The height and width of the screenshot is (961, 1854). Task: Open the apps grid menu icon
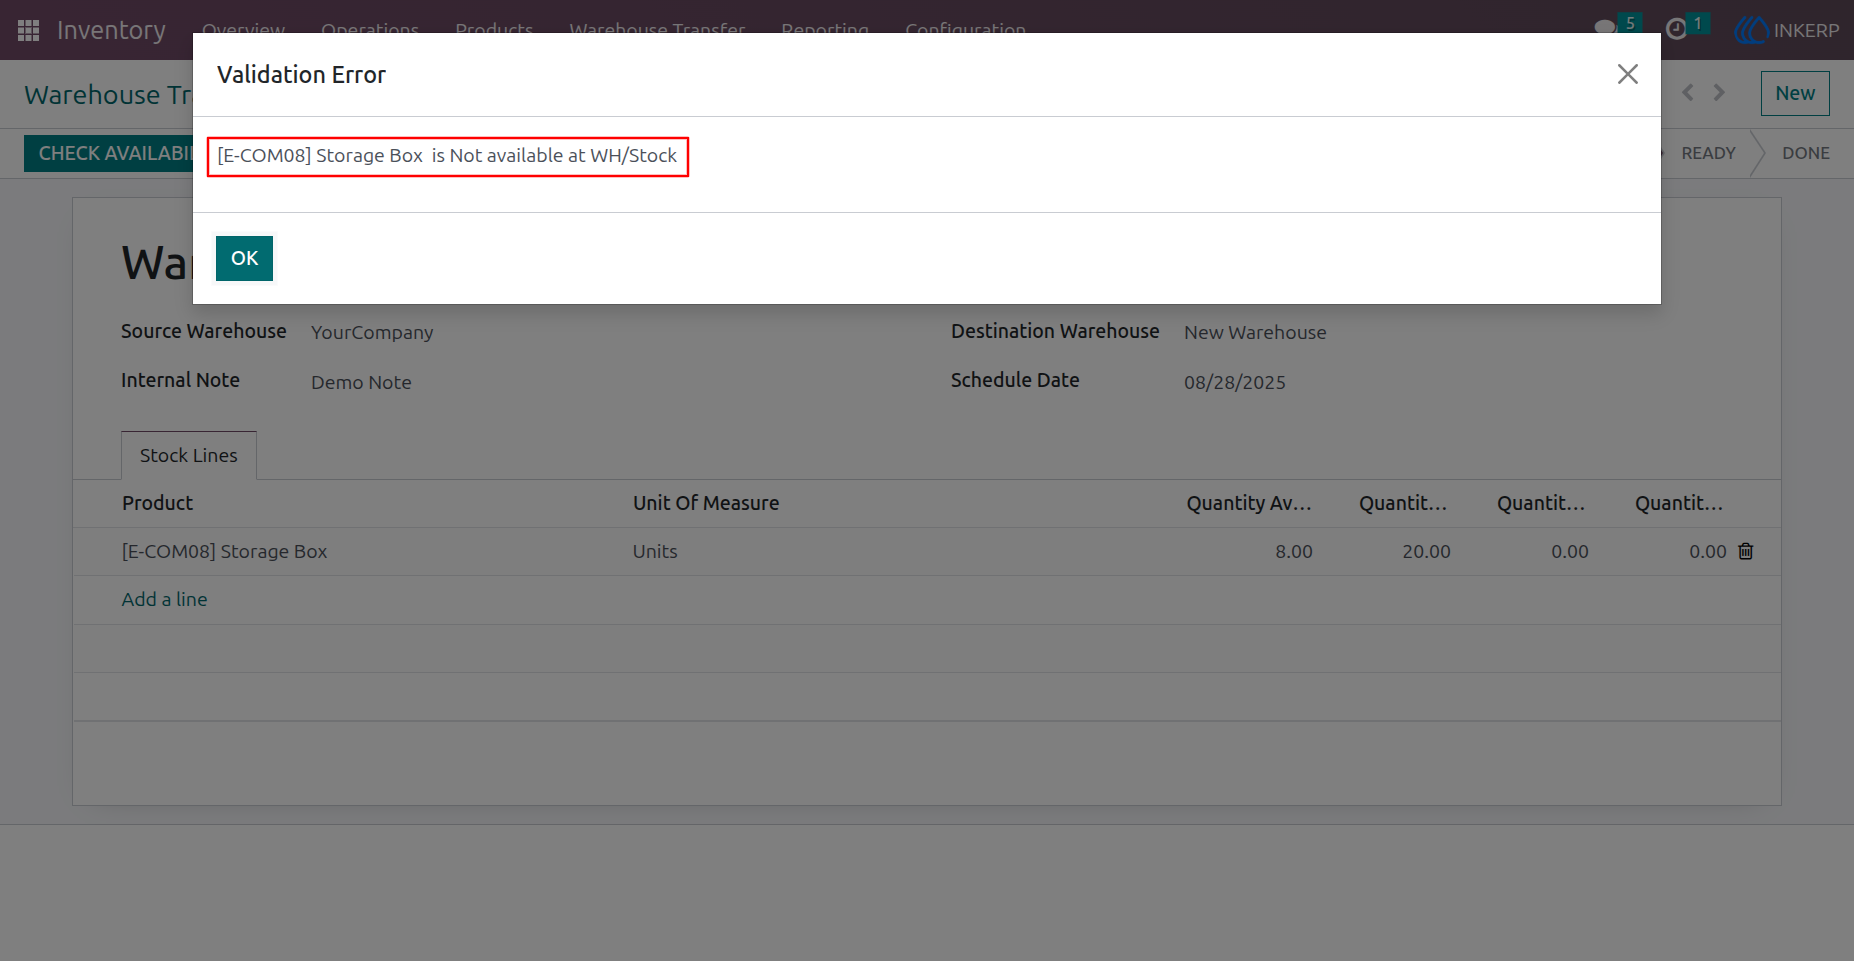point(28,30)
